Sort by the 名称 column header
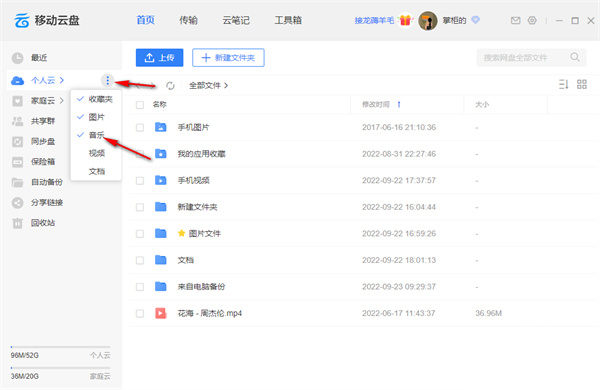 (160, 104)
